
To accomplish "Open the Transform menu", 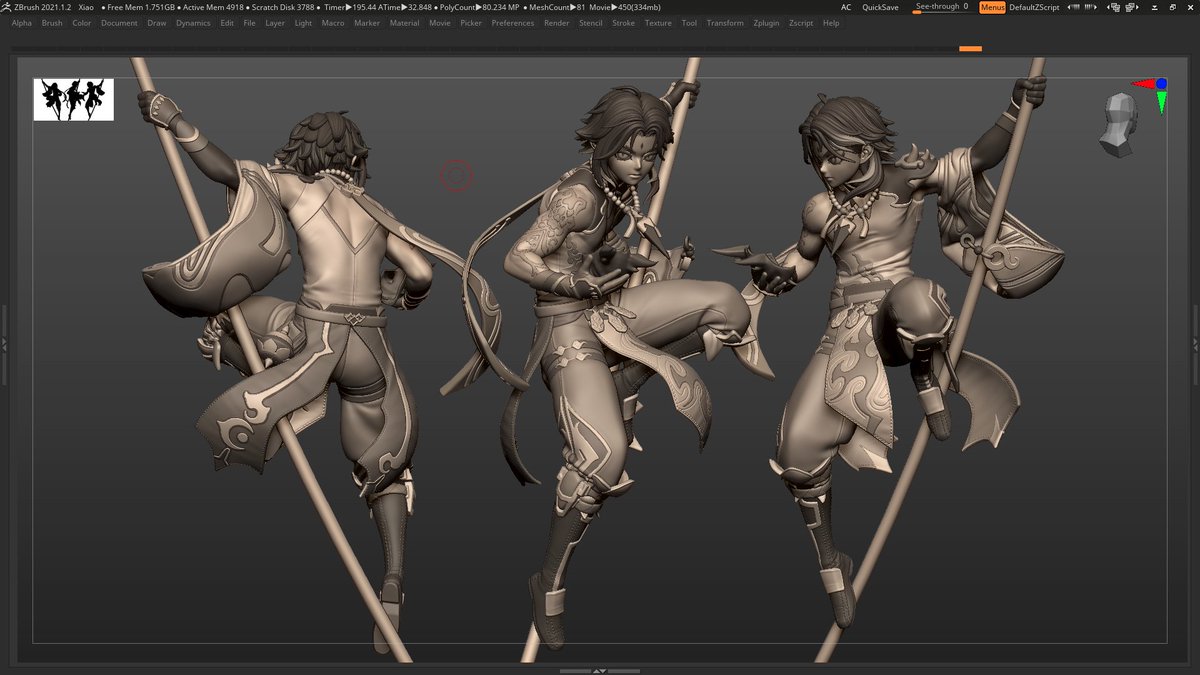I will point(725,23).
